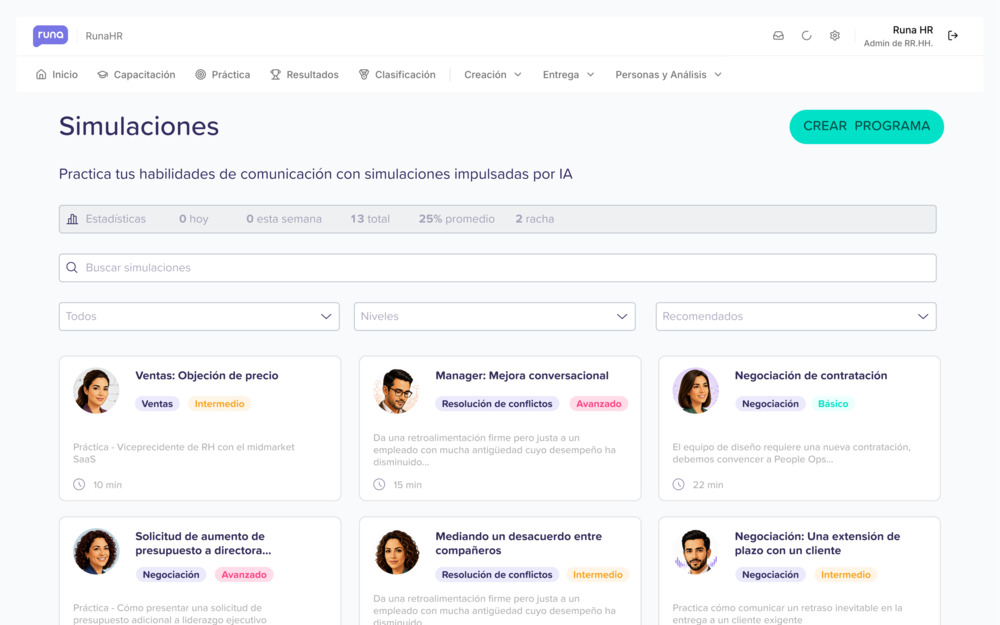
Task: Expand the Personas y Análisis menu
Action: (x=668, y=75)
